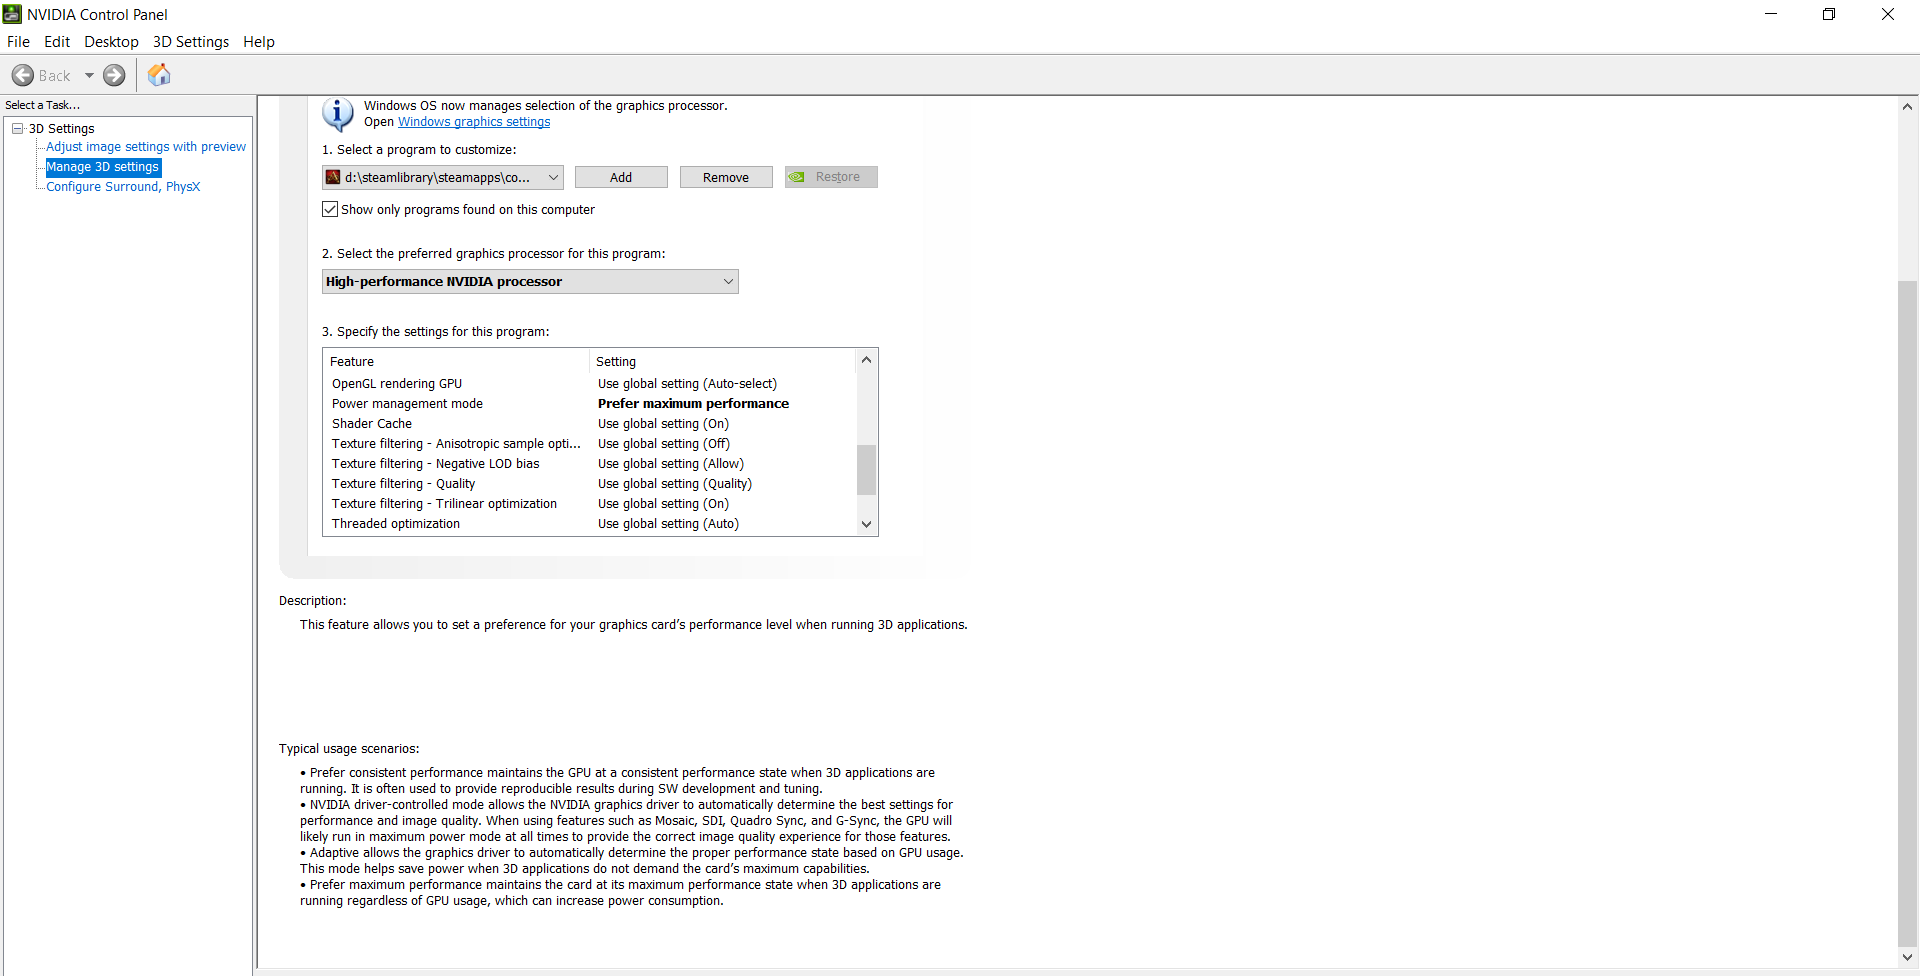Screen dimensions: 1920x976
Task: Select the Shader Cache feature row
Action: click(x=590, y=424)
